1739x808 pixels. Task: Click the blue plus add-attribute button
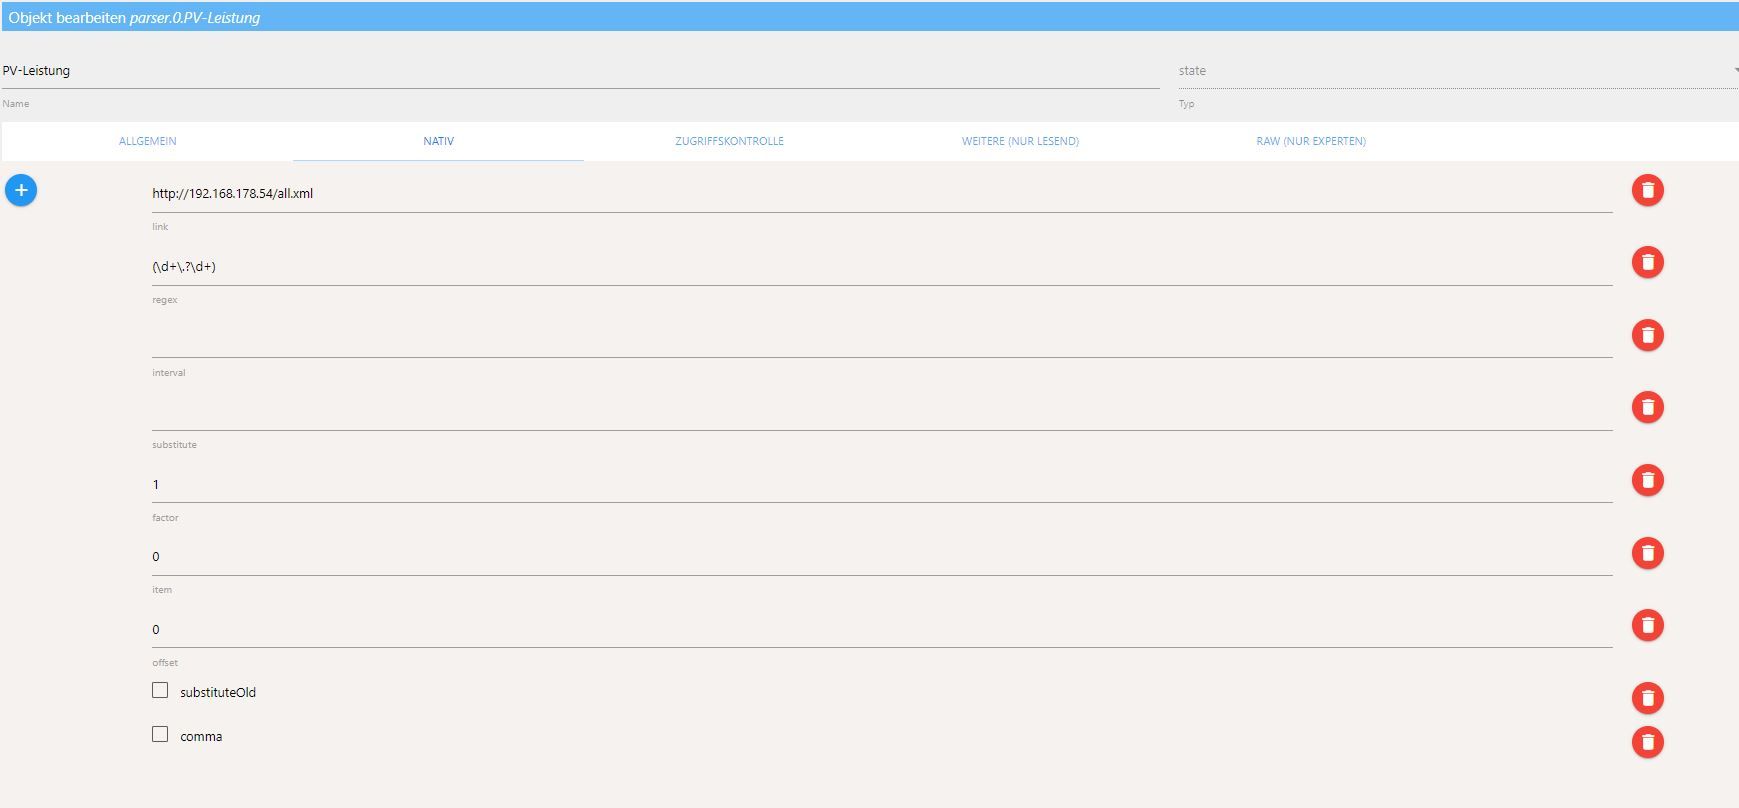(x=21, y=190)
